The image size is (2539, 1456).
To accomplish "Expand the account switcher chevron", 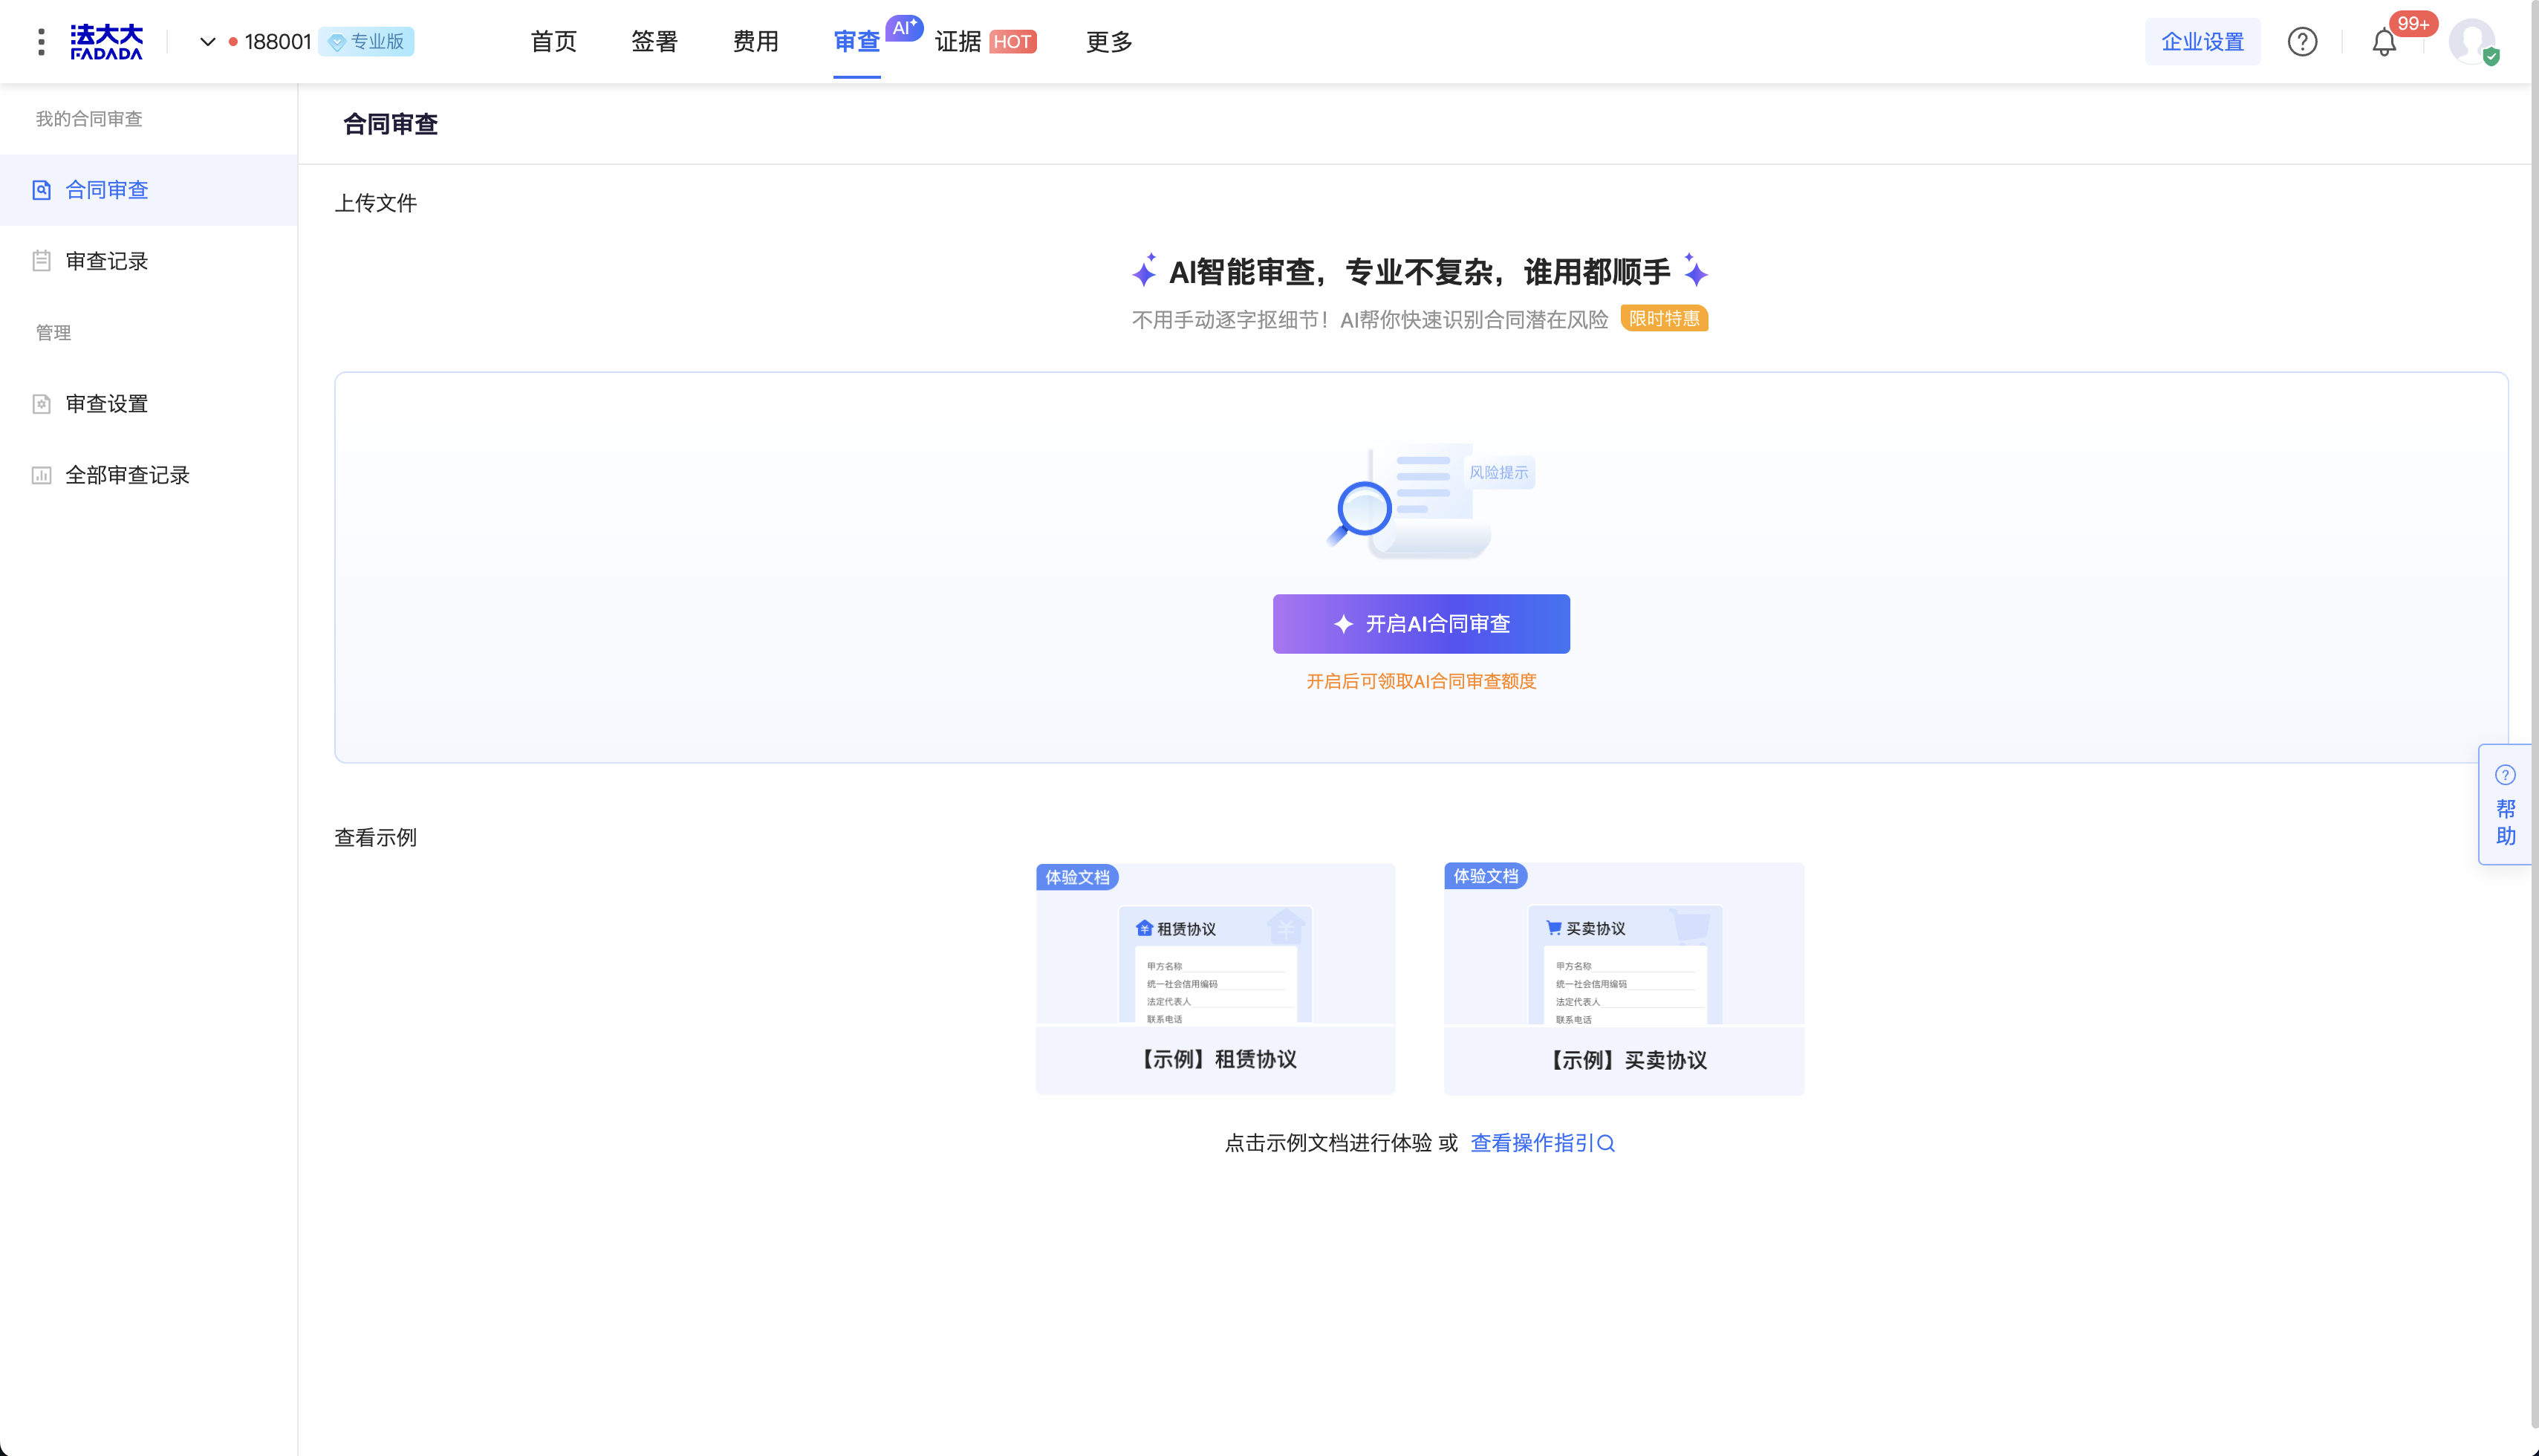I will (x=207, y=41).
